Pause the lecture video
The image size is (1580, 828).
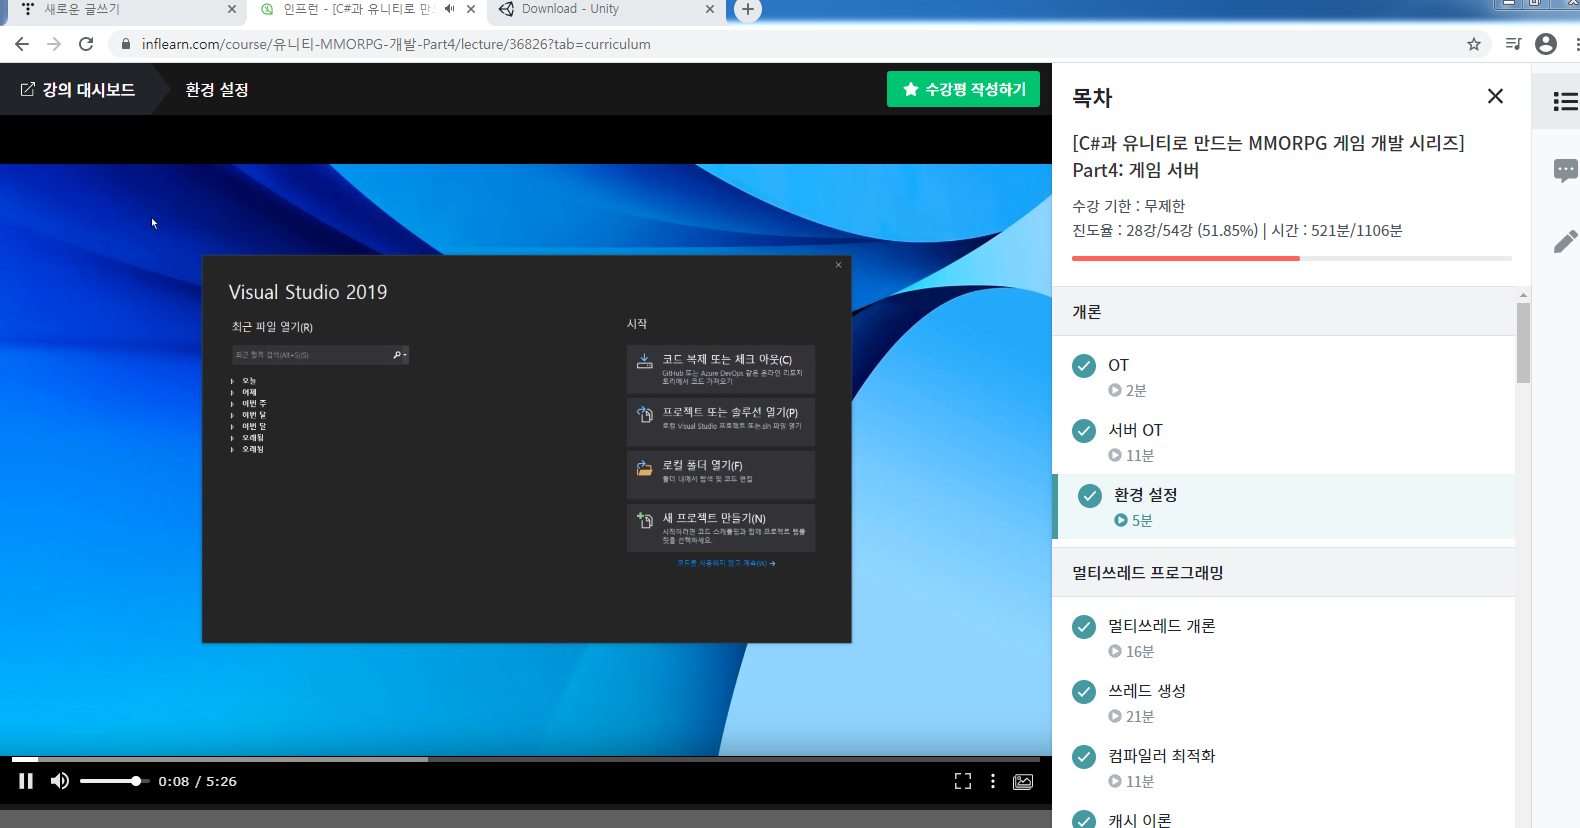26,781
